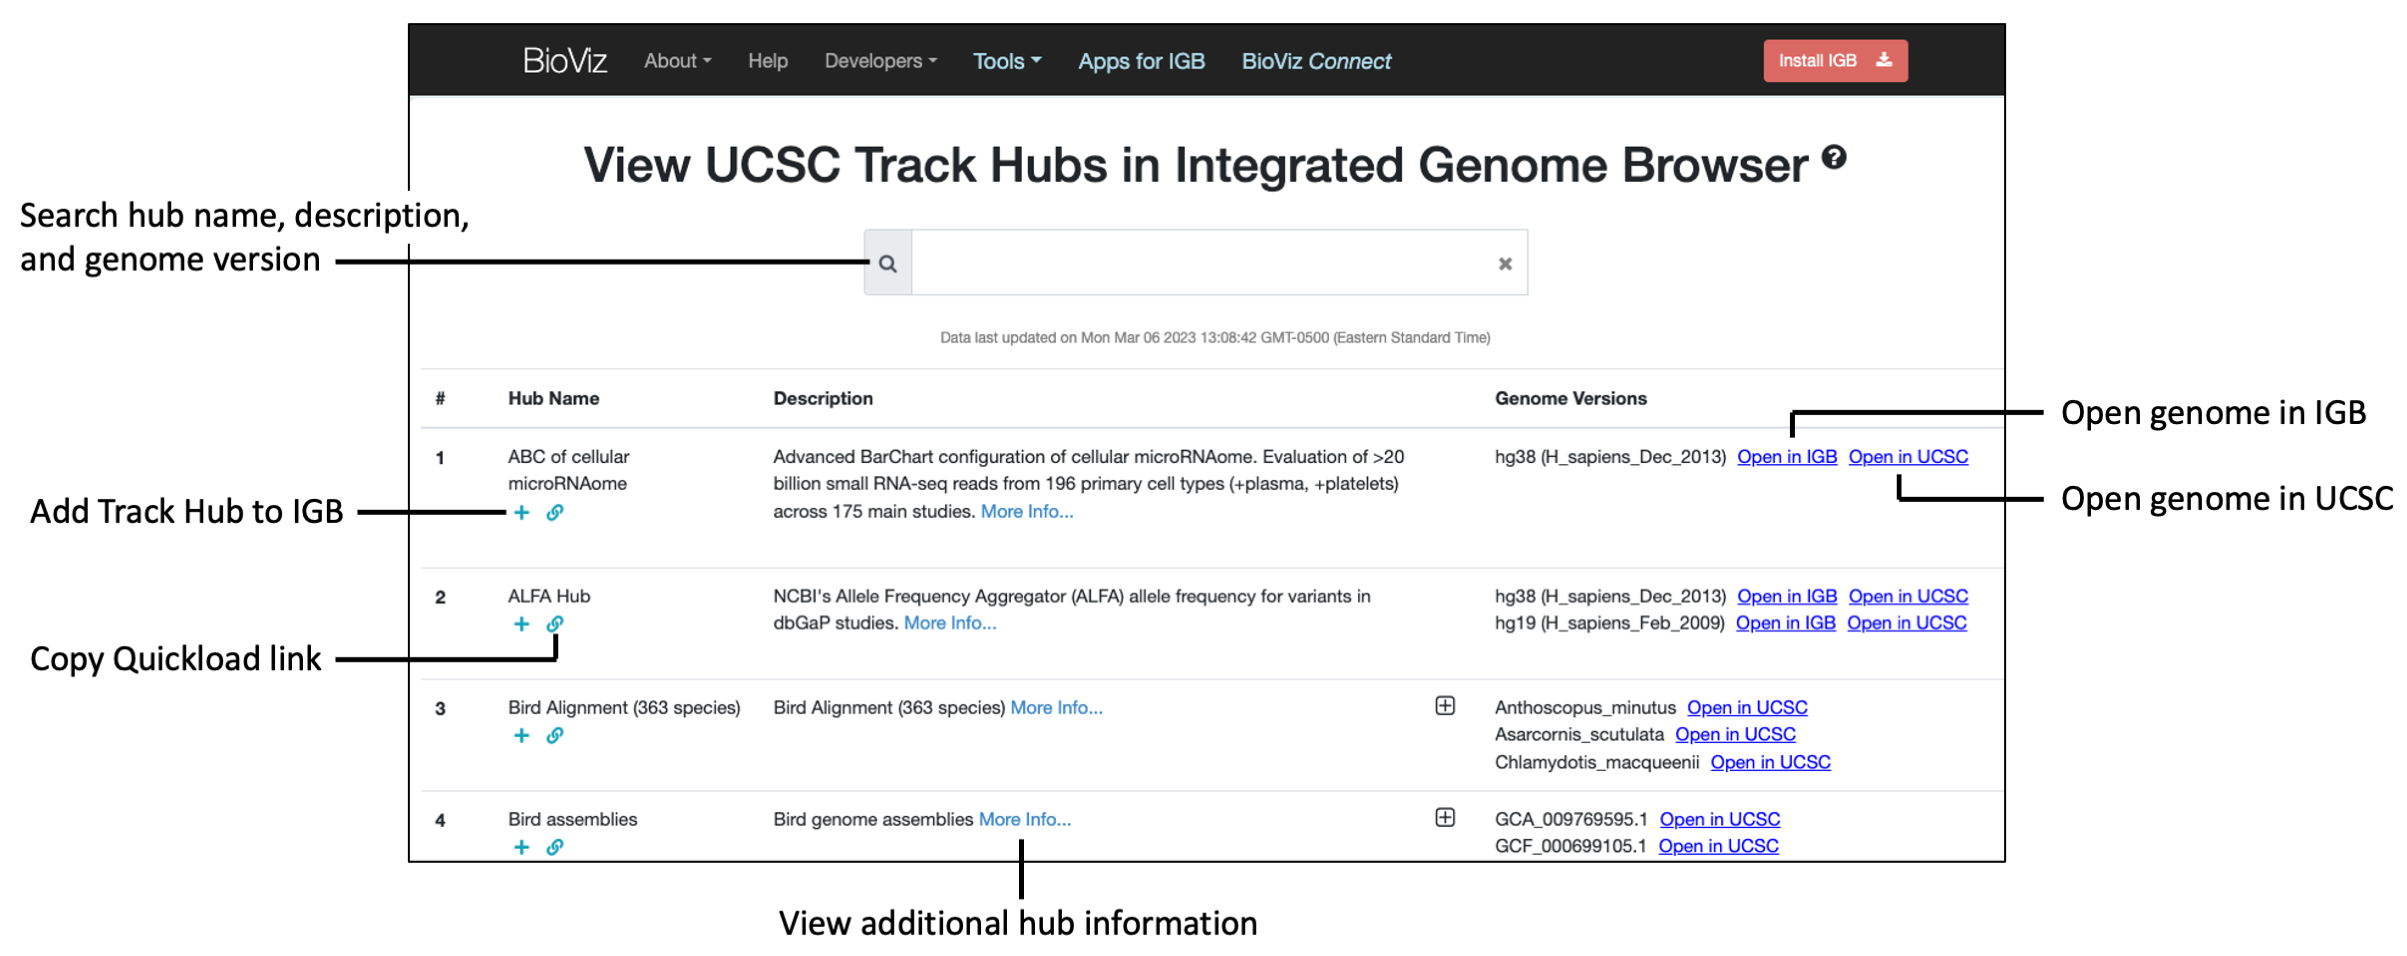Add Bird Alignment hub using plus icon

click(521, 735)
